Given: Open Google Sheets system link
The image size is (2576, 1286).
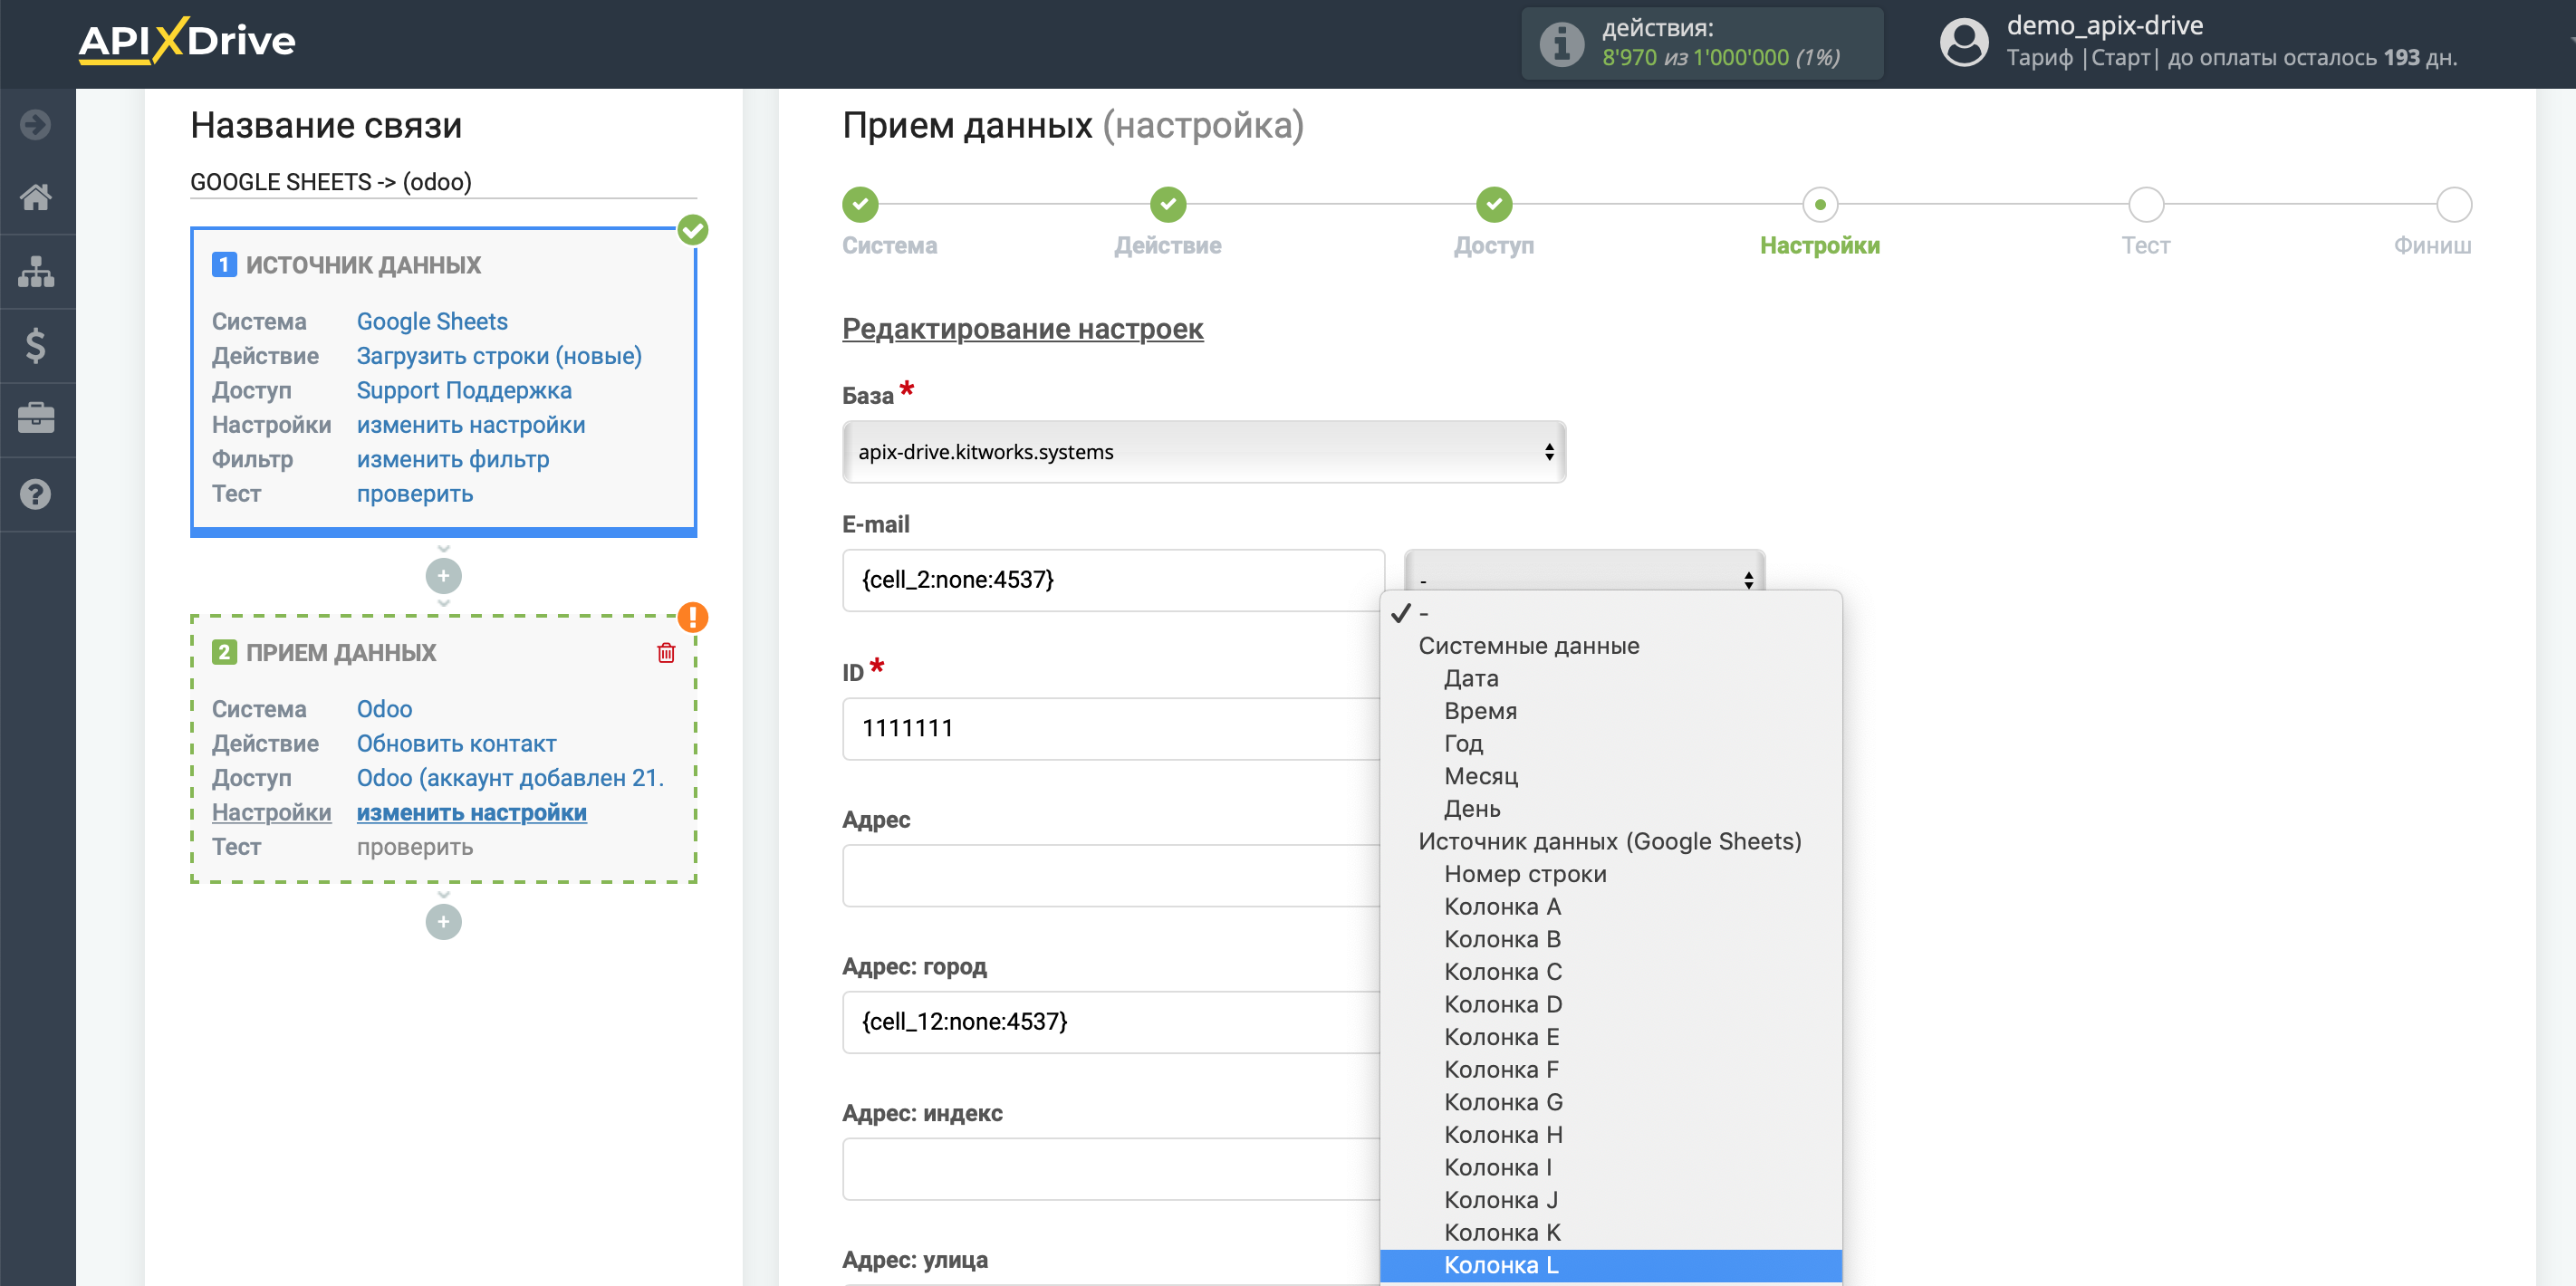Looking at the screenshot, I should click(432, 321).
